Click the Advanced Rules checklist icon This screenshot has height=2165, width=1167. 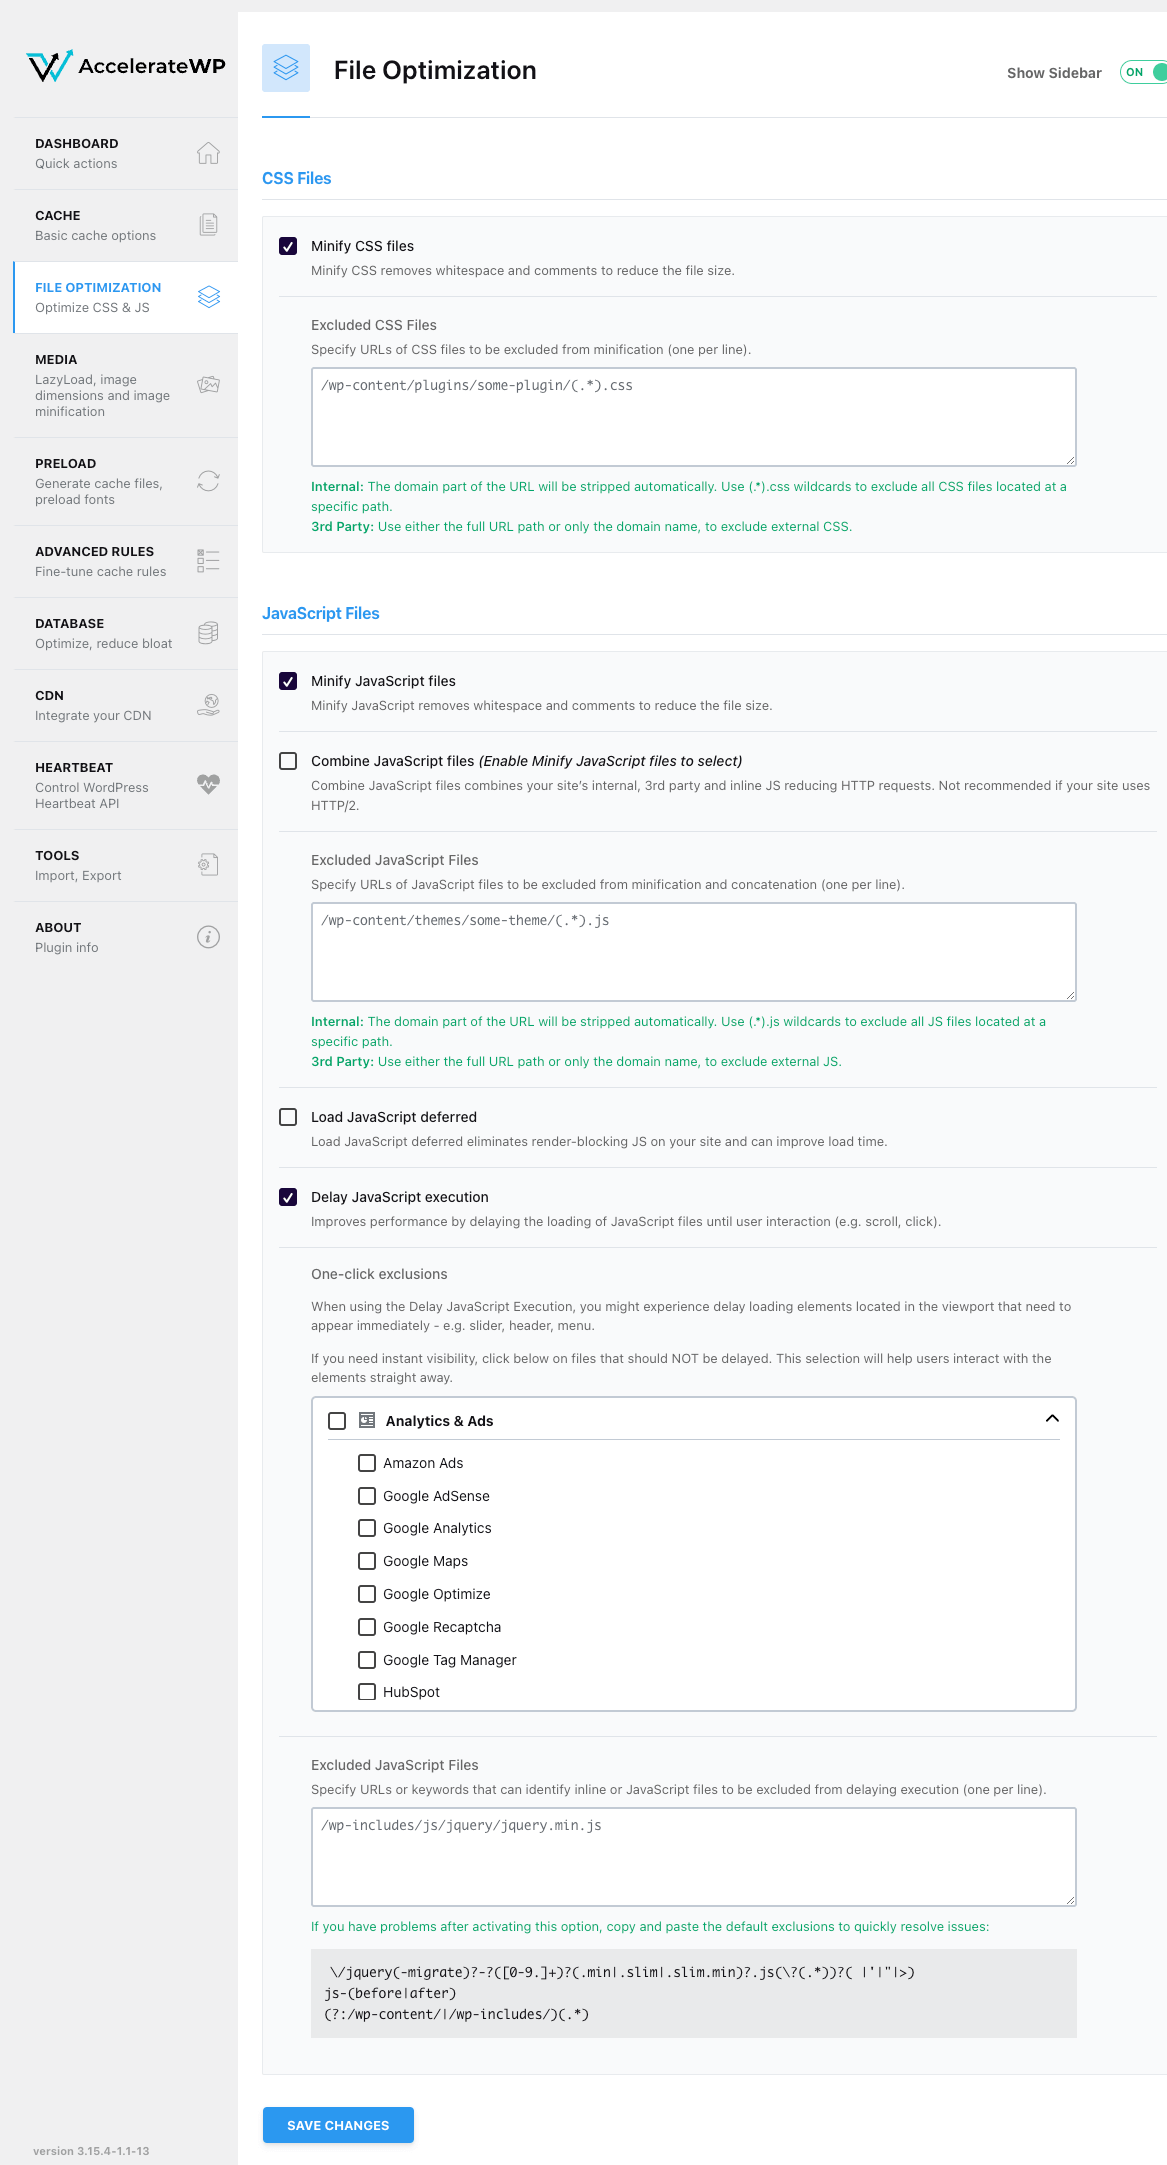tap(208, 561)
